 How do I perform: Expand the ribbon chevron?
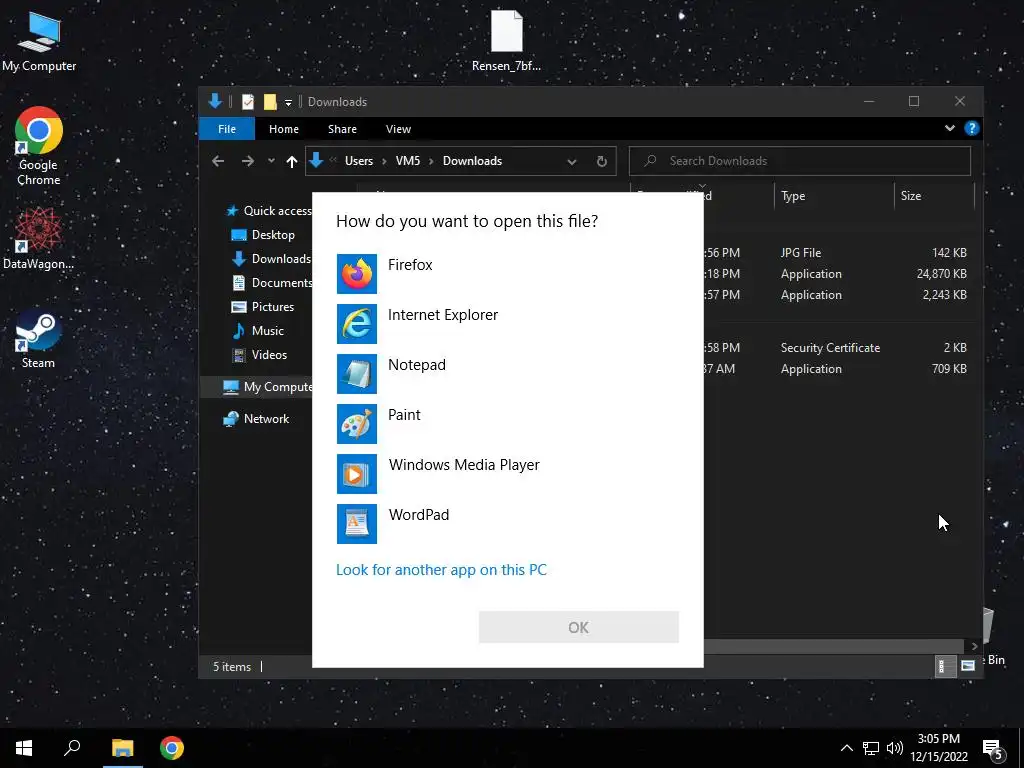point(950,129)
